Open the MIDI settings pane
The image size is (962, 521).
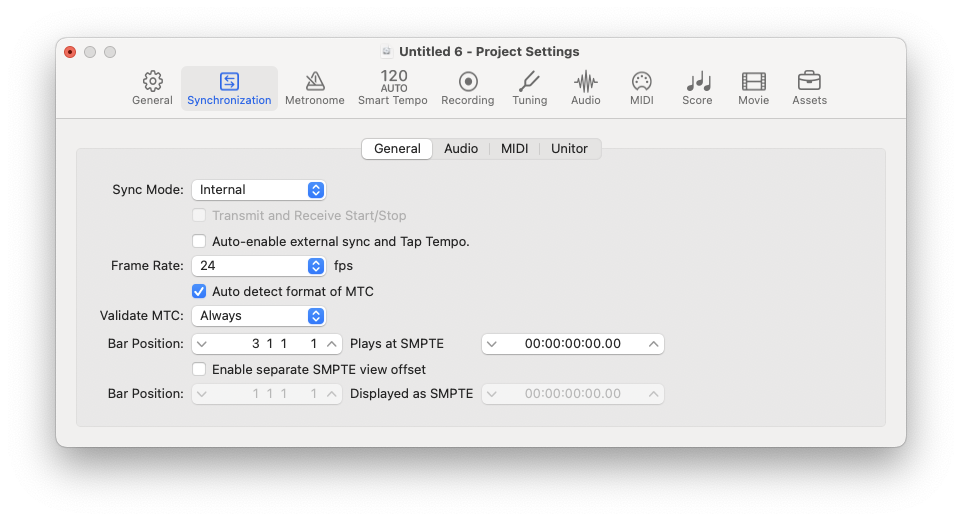point(641,88)
